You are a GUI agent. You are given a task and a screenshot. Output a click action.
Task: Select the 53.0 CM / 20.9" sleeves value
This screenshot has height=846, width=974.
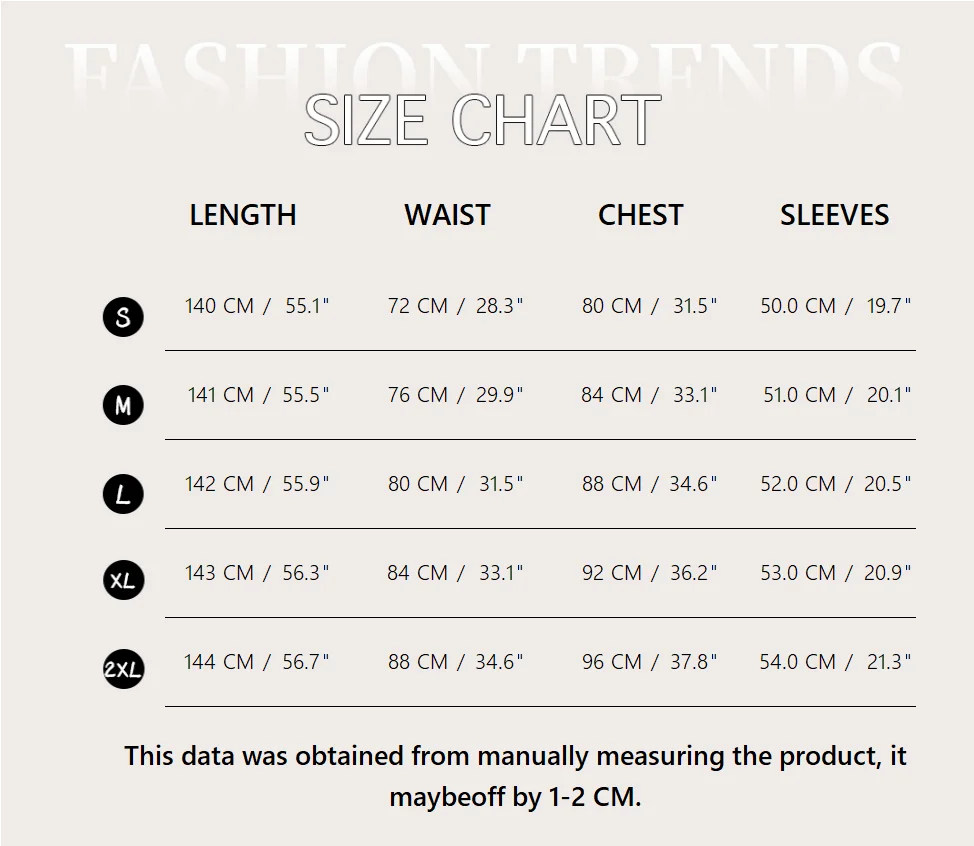click(x=836, y=573)
